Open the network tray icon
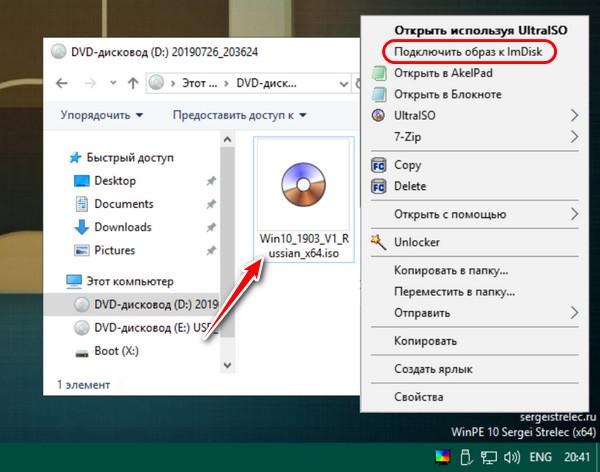The image size is (600, 472). pos(489,457)
